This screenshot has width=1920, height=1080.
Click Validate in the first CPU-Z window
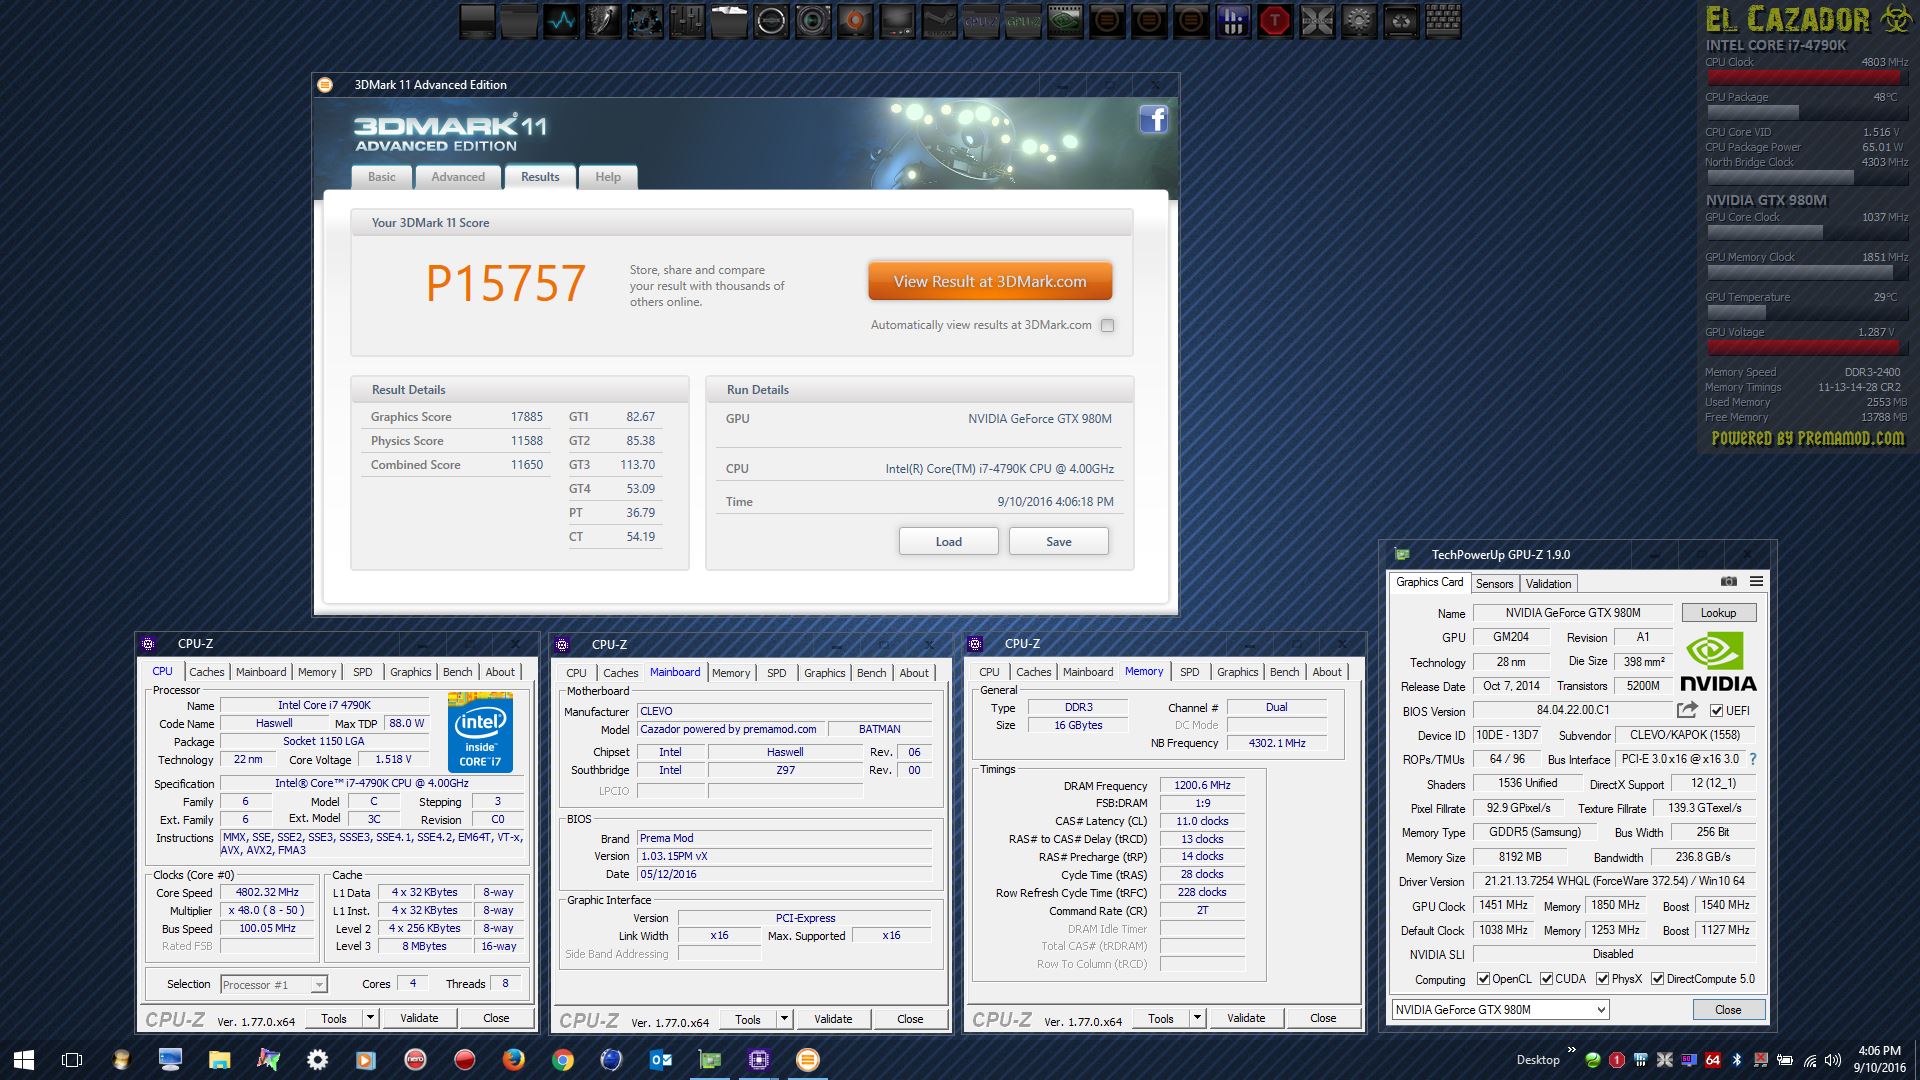pos(419,1018)
